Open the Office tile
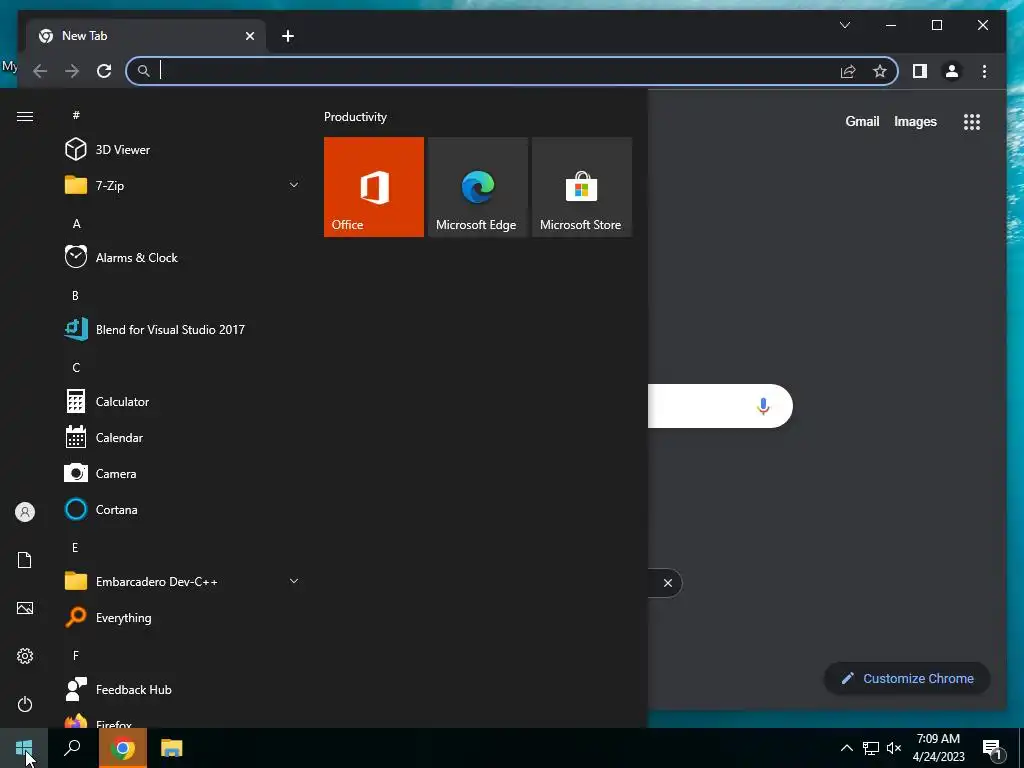This screenshot has width=1024, height=768. 374,187
